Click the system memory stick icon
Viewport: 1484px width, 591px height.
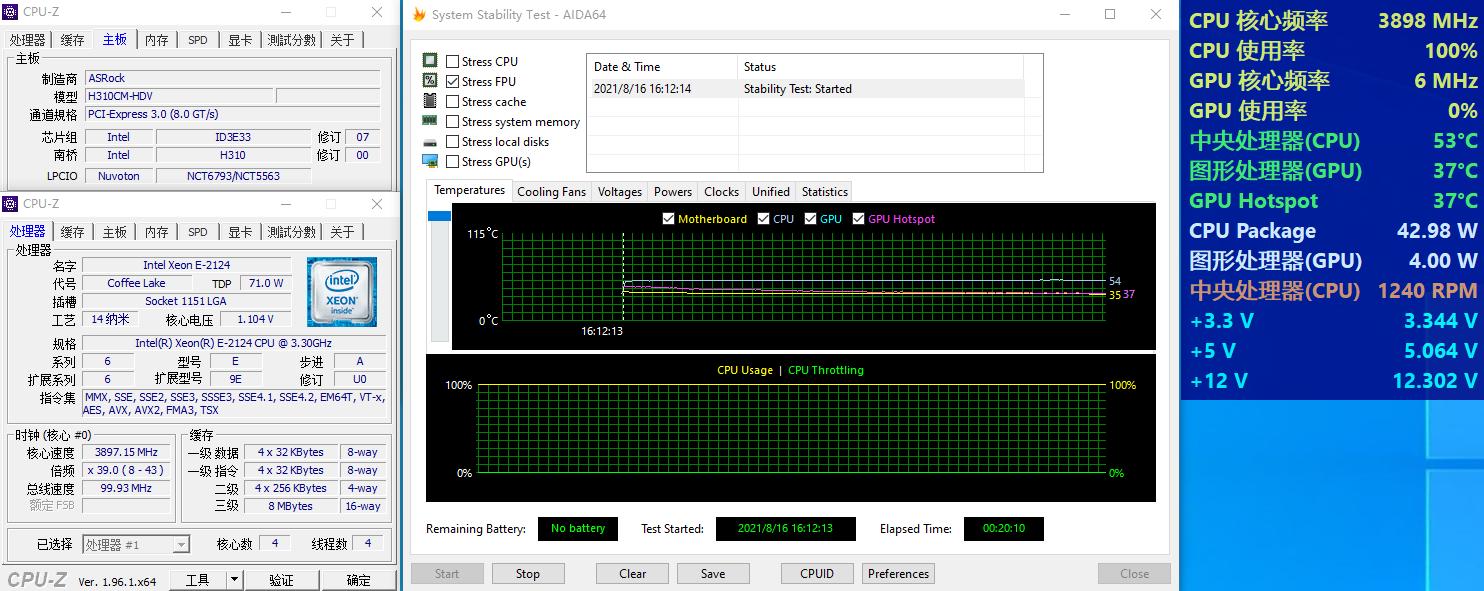click(430, 121)
